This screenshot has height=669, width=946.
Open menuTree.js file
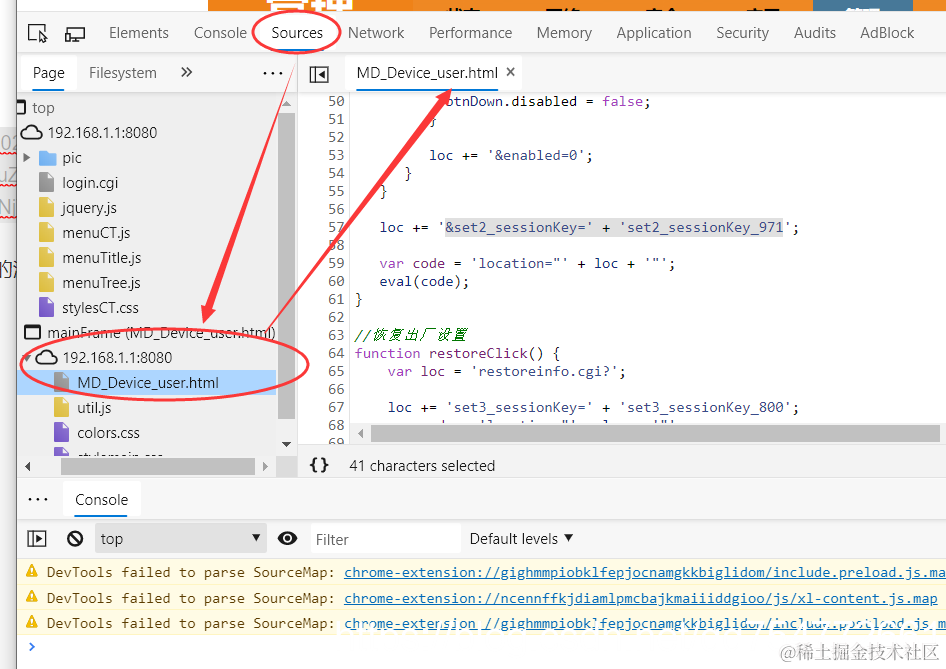(101, 283)
